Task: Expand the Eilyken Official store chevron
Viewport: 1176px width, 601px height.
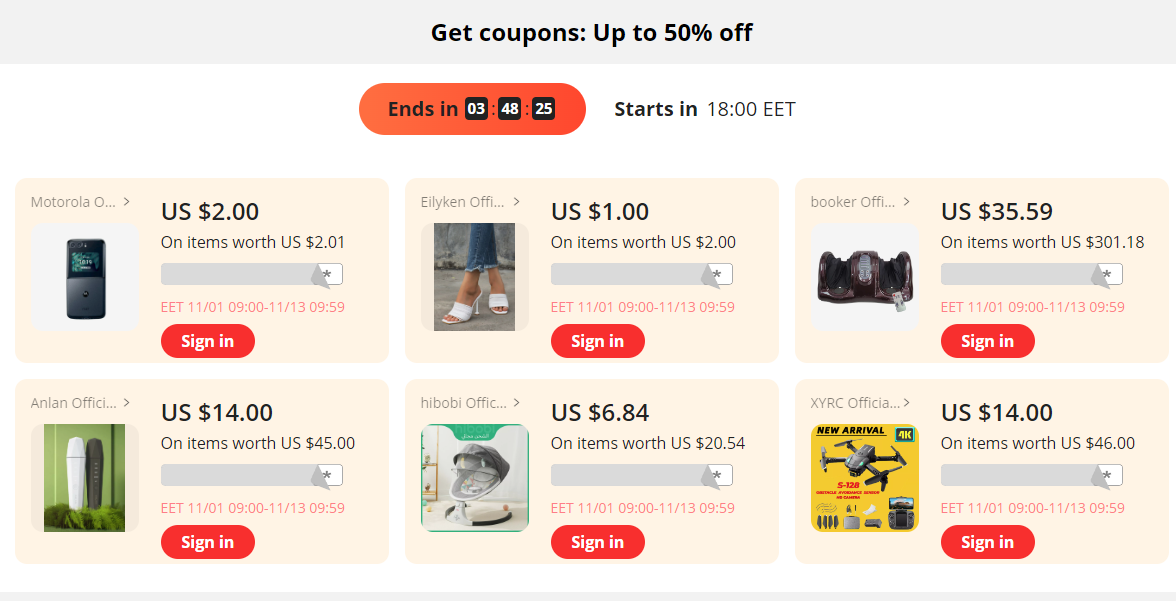Action: [x=517, y=202]
